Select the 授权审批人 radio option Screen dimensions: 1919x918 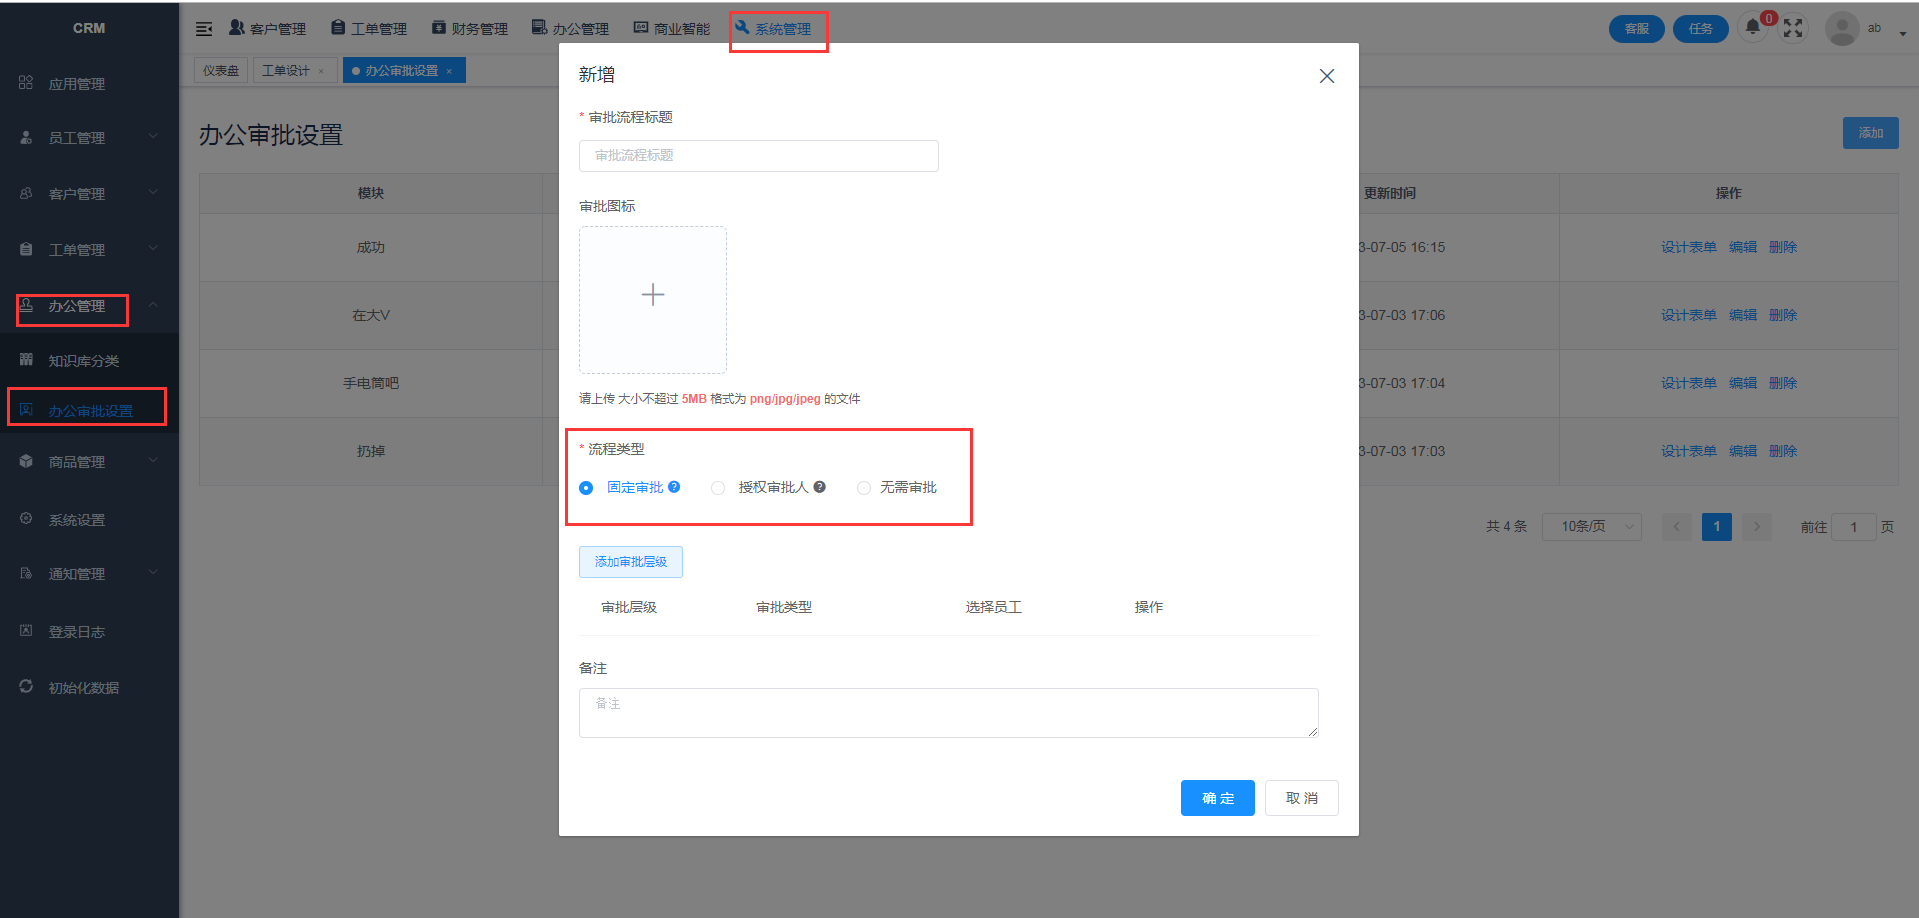coord(718,488)
